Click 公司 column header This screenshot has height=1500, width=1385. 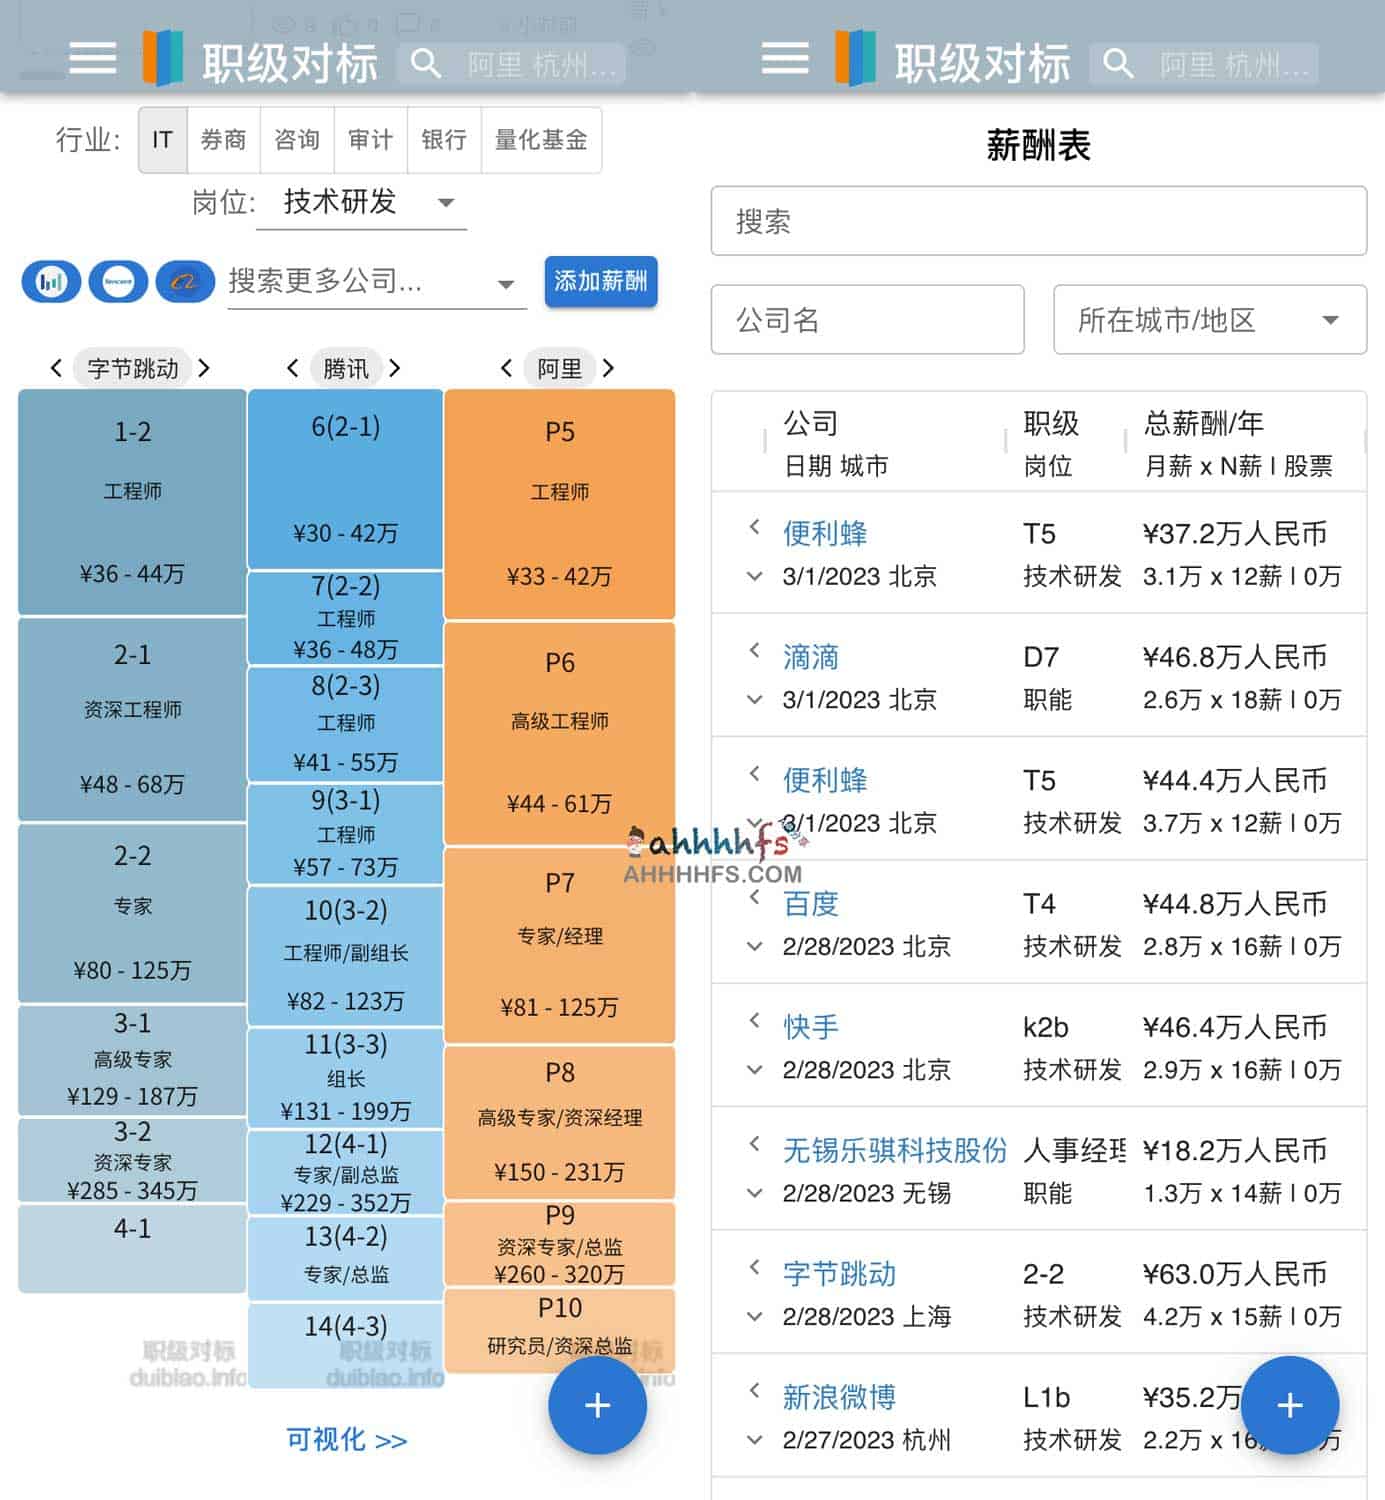810,423
